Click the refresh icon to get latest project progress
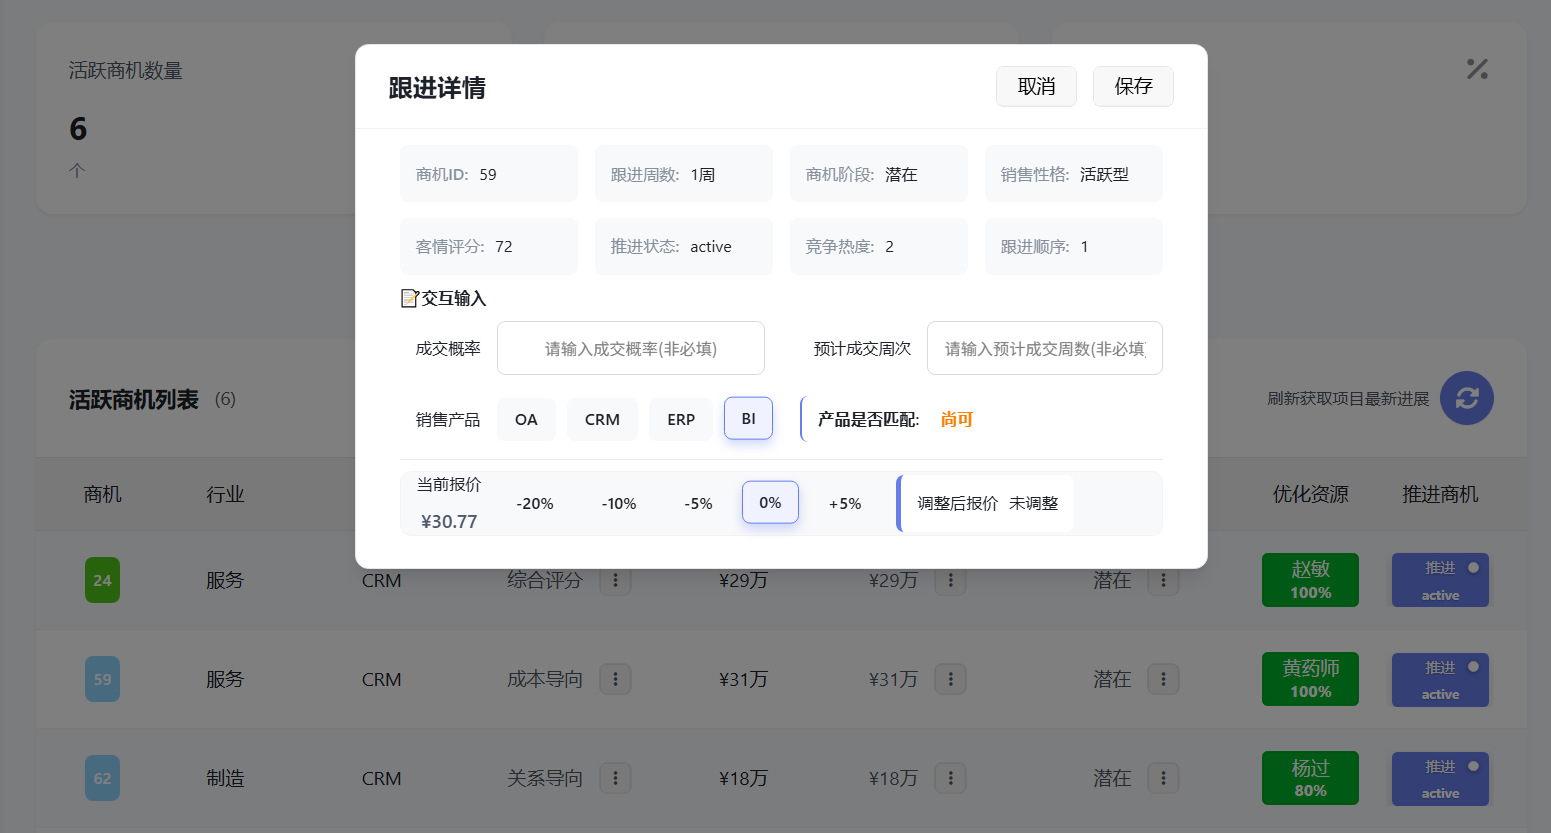The height and width of the screenshot is (833, 1551). (x=1466, y=398)
